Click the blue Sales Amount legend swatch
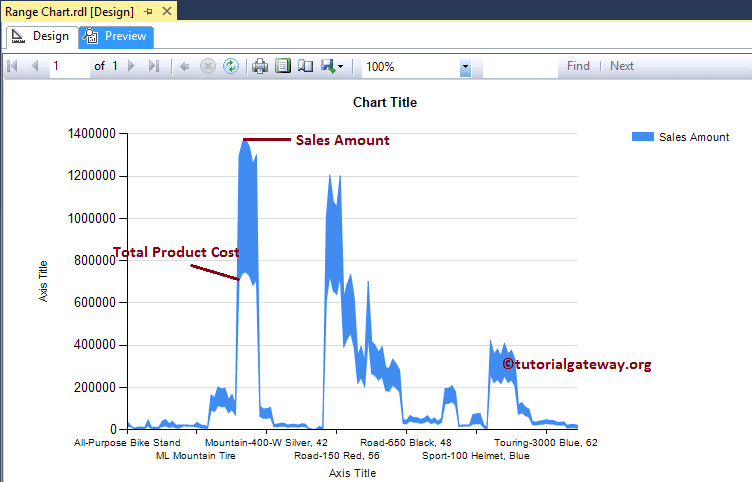The width and height of the screenshot is (752, 482). point(643,137)
